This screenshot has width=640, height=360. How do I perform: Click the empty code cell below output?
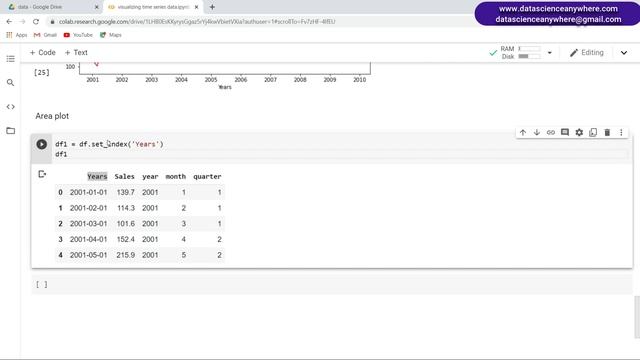331,284
